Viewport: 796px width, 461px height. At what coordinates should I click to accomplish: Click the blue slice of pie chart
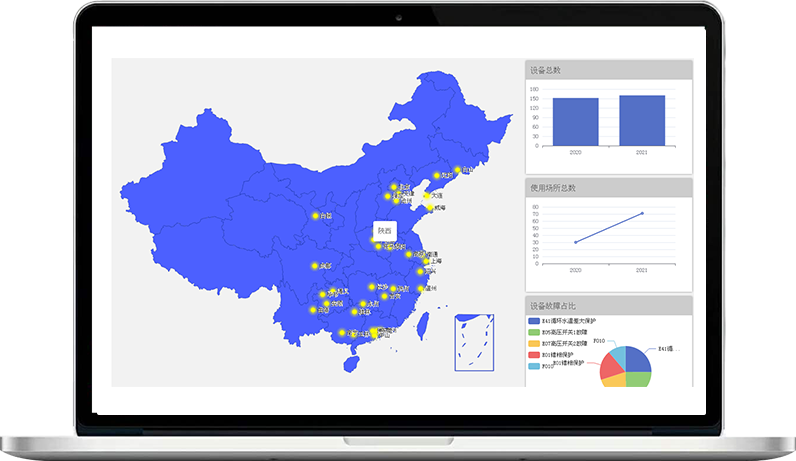click(x=638, y=362)
